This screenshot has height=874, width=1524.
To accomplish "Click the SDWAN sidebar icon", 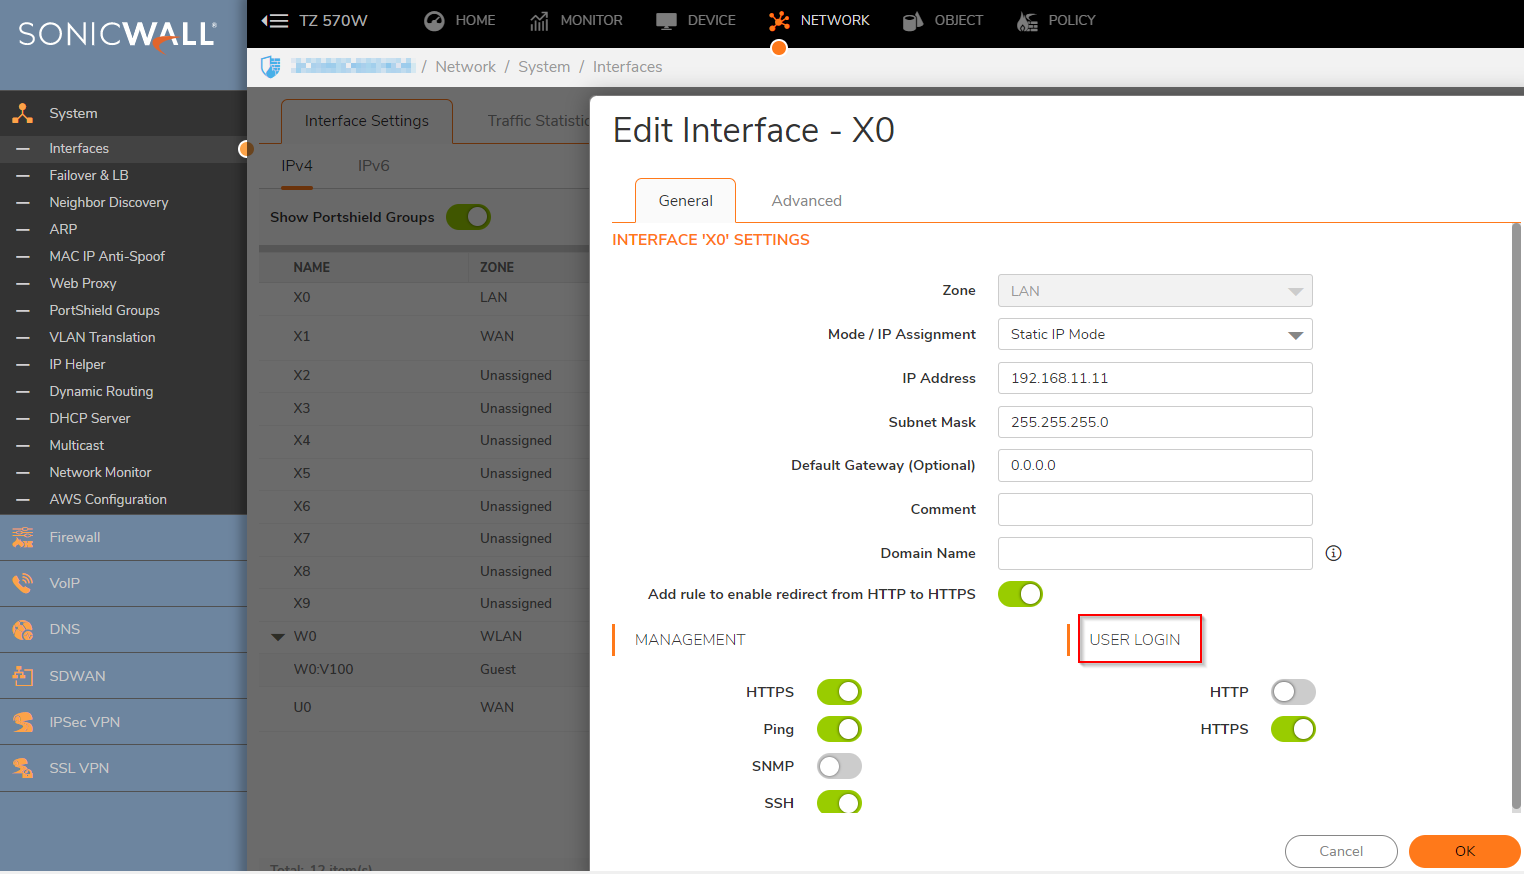I will coord(22,676).
